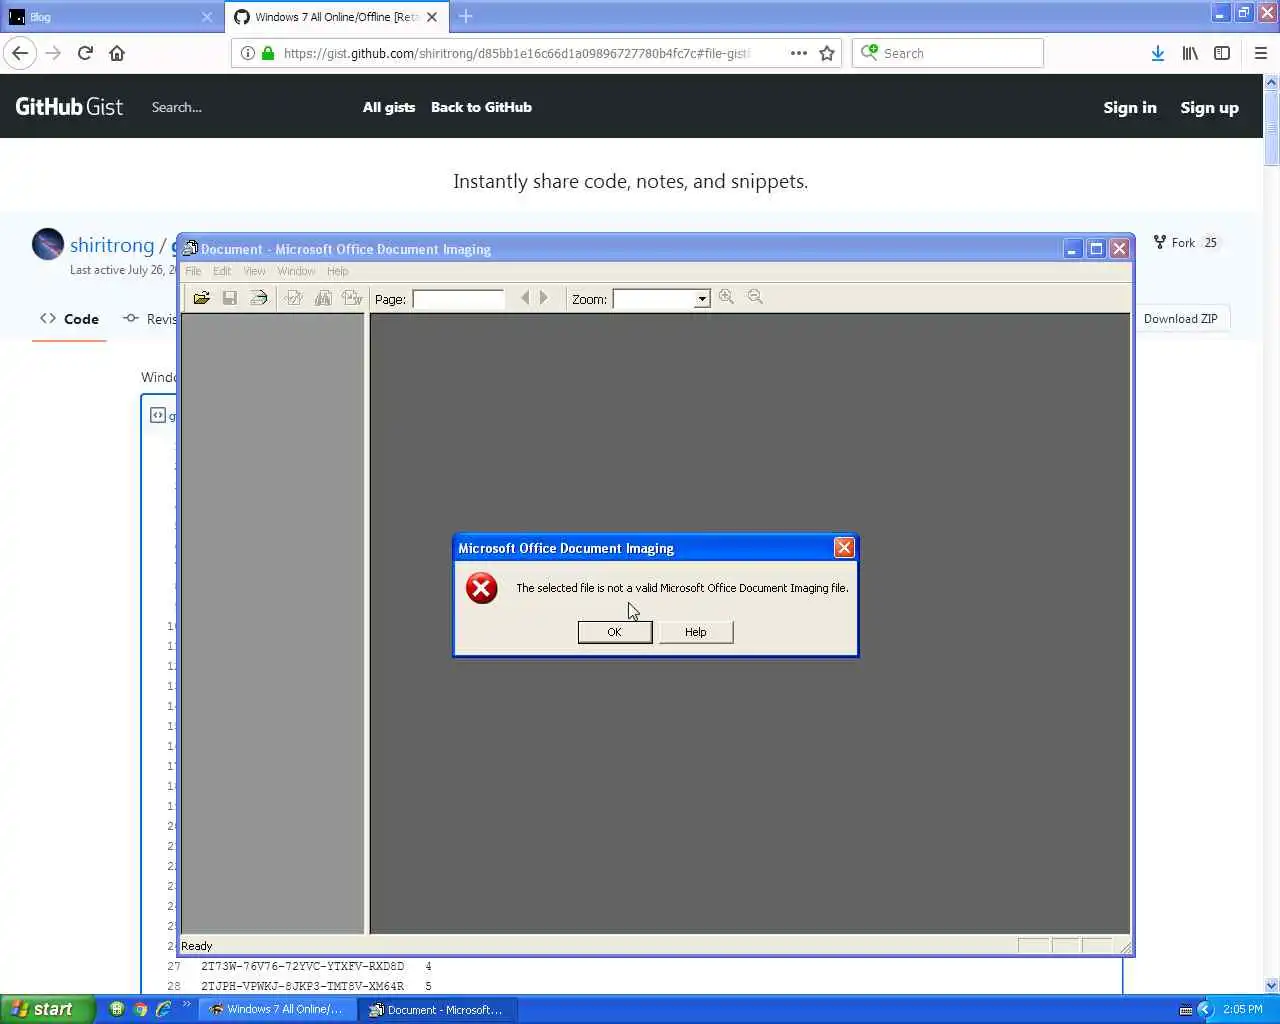Click the Open file icon in Document Imaging toolbar

[x=201, y=298]
